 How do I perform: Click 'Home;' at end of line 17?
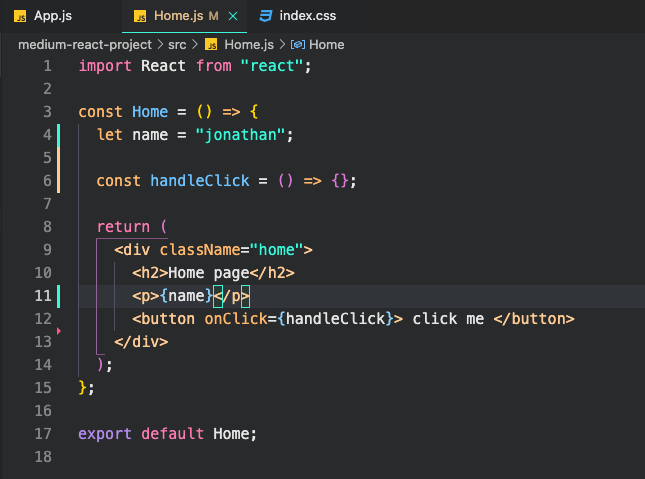(x=235, y=434)
